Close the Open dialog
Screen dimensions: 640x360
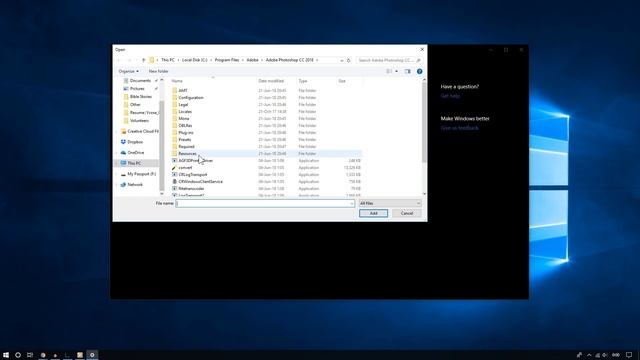click(x=422, y=49)
